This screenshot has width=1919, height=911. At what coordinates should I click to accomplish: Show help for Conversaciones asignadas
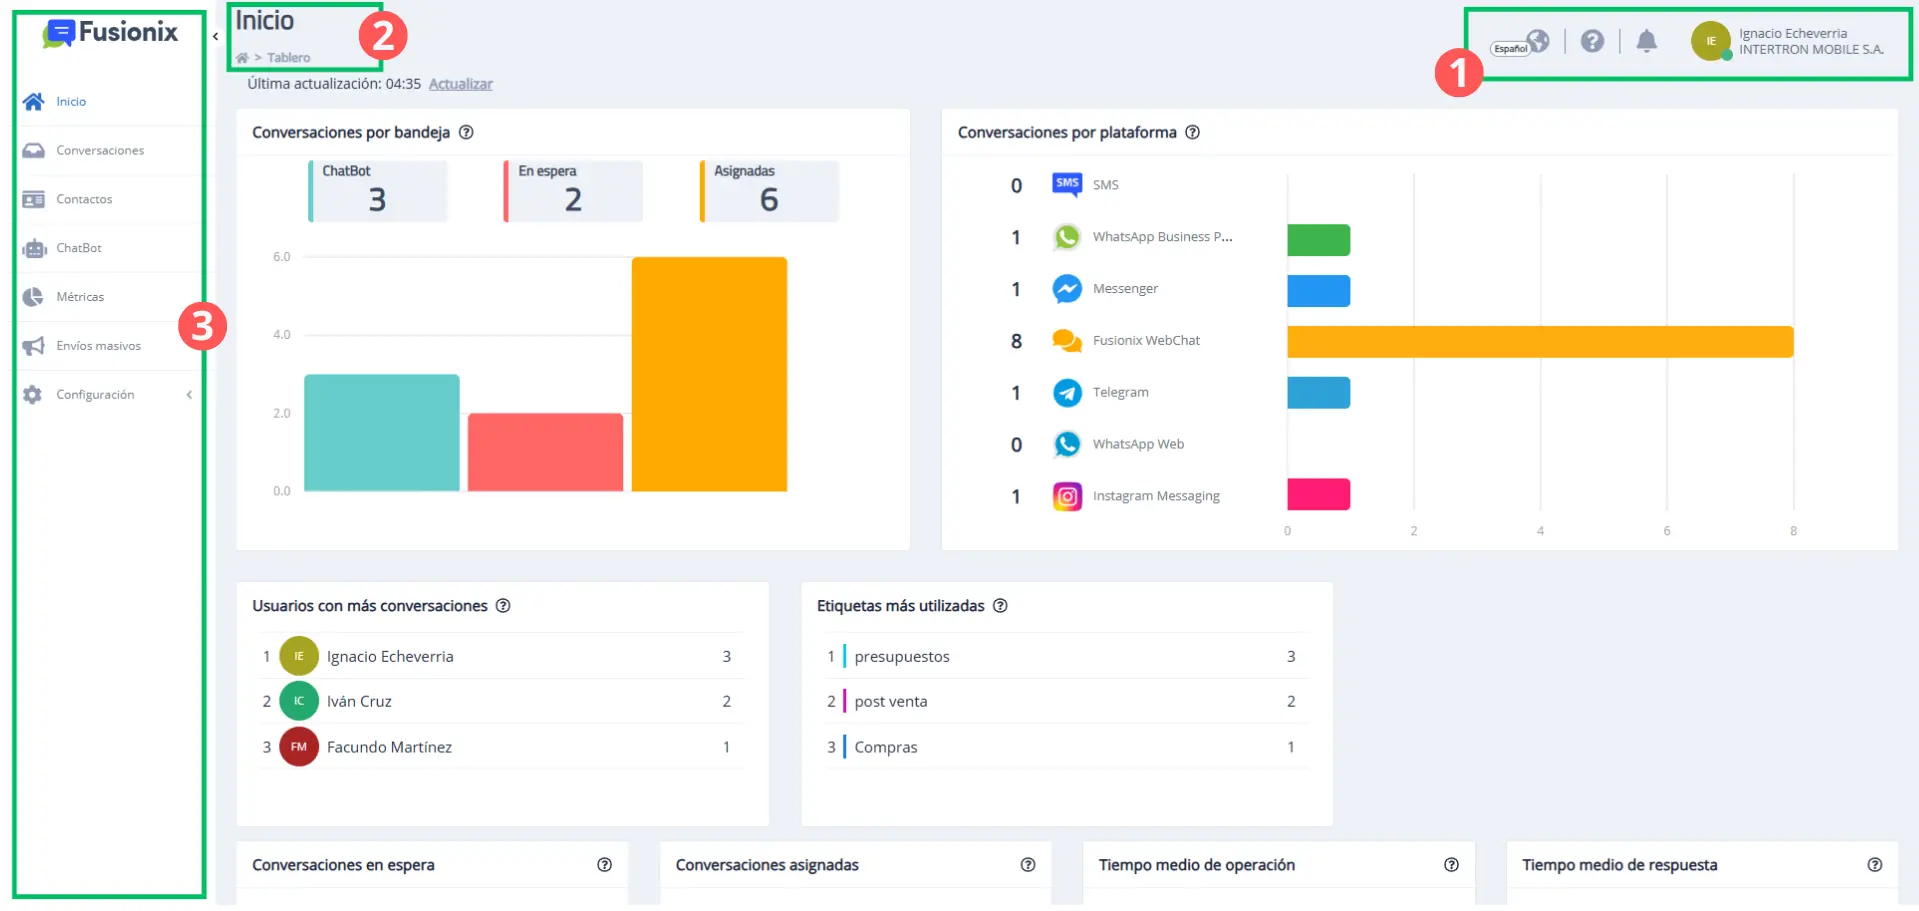1027,864
